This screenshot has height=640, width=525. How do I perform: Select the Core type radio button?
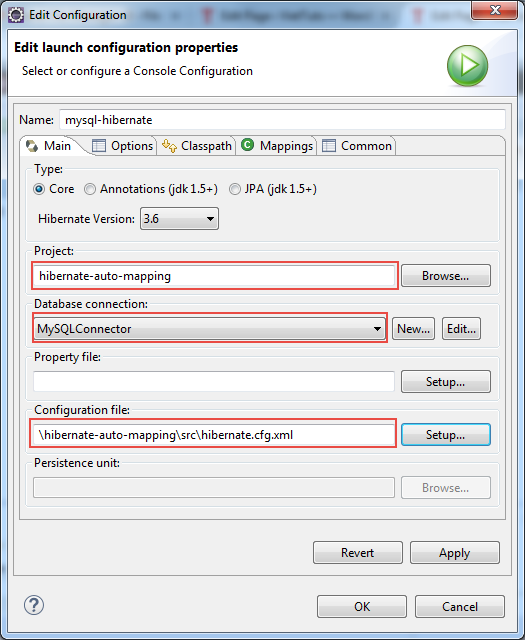(39, 189)
